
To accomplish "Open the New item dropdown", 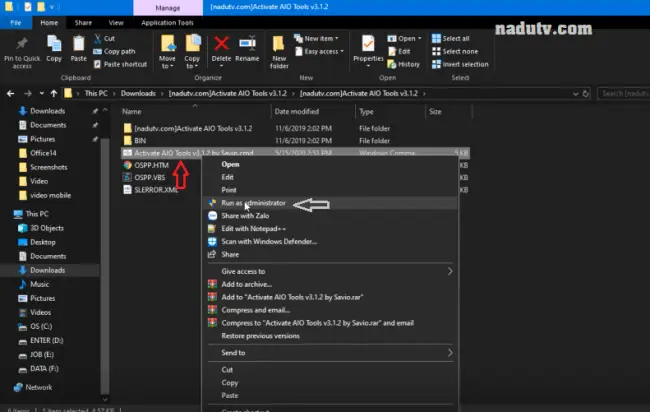I will click(x=316, y=39).
